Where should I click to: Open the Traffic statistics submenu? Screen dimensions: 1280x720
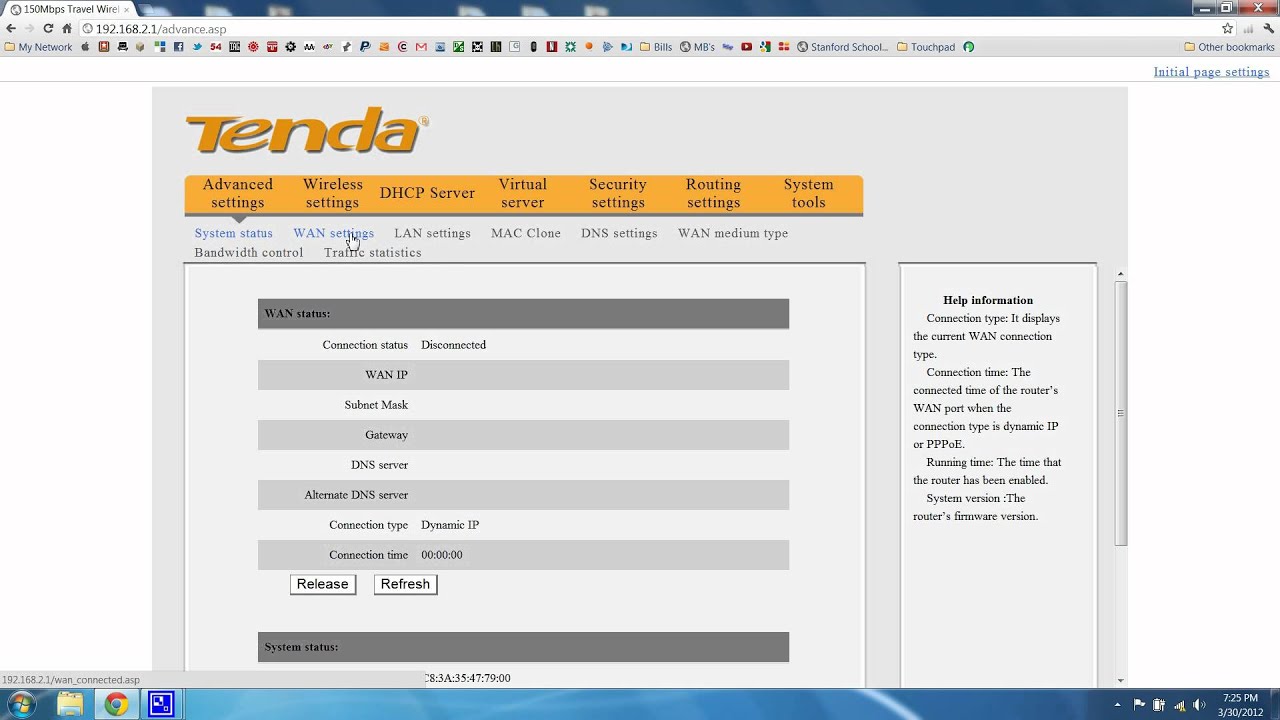[372, 253]
